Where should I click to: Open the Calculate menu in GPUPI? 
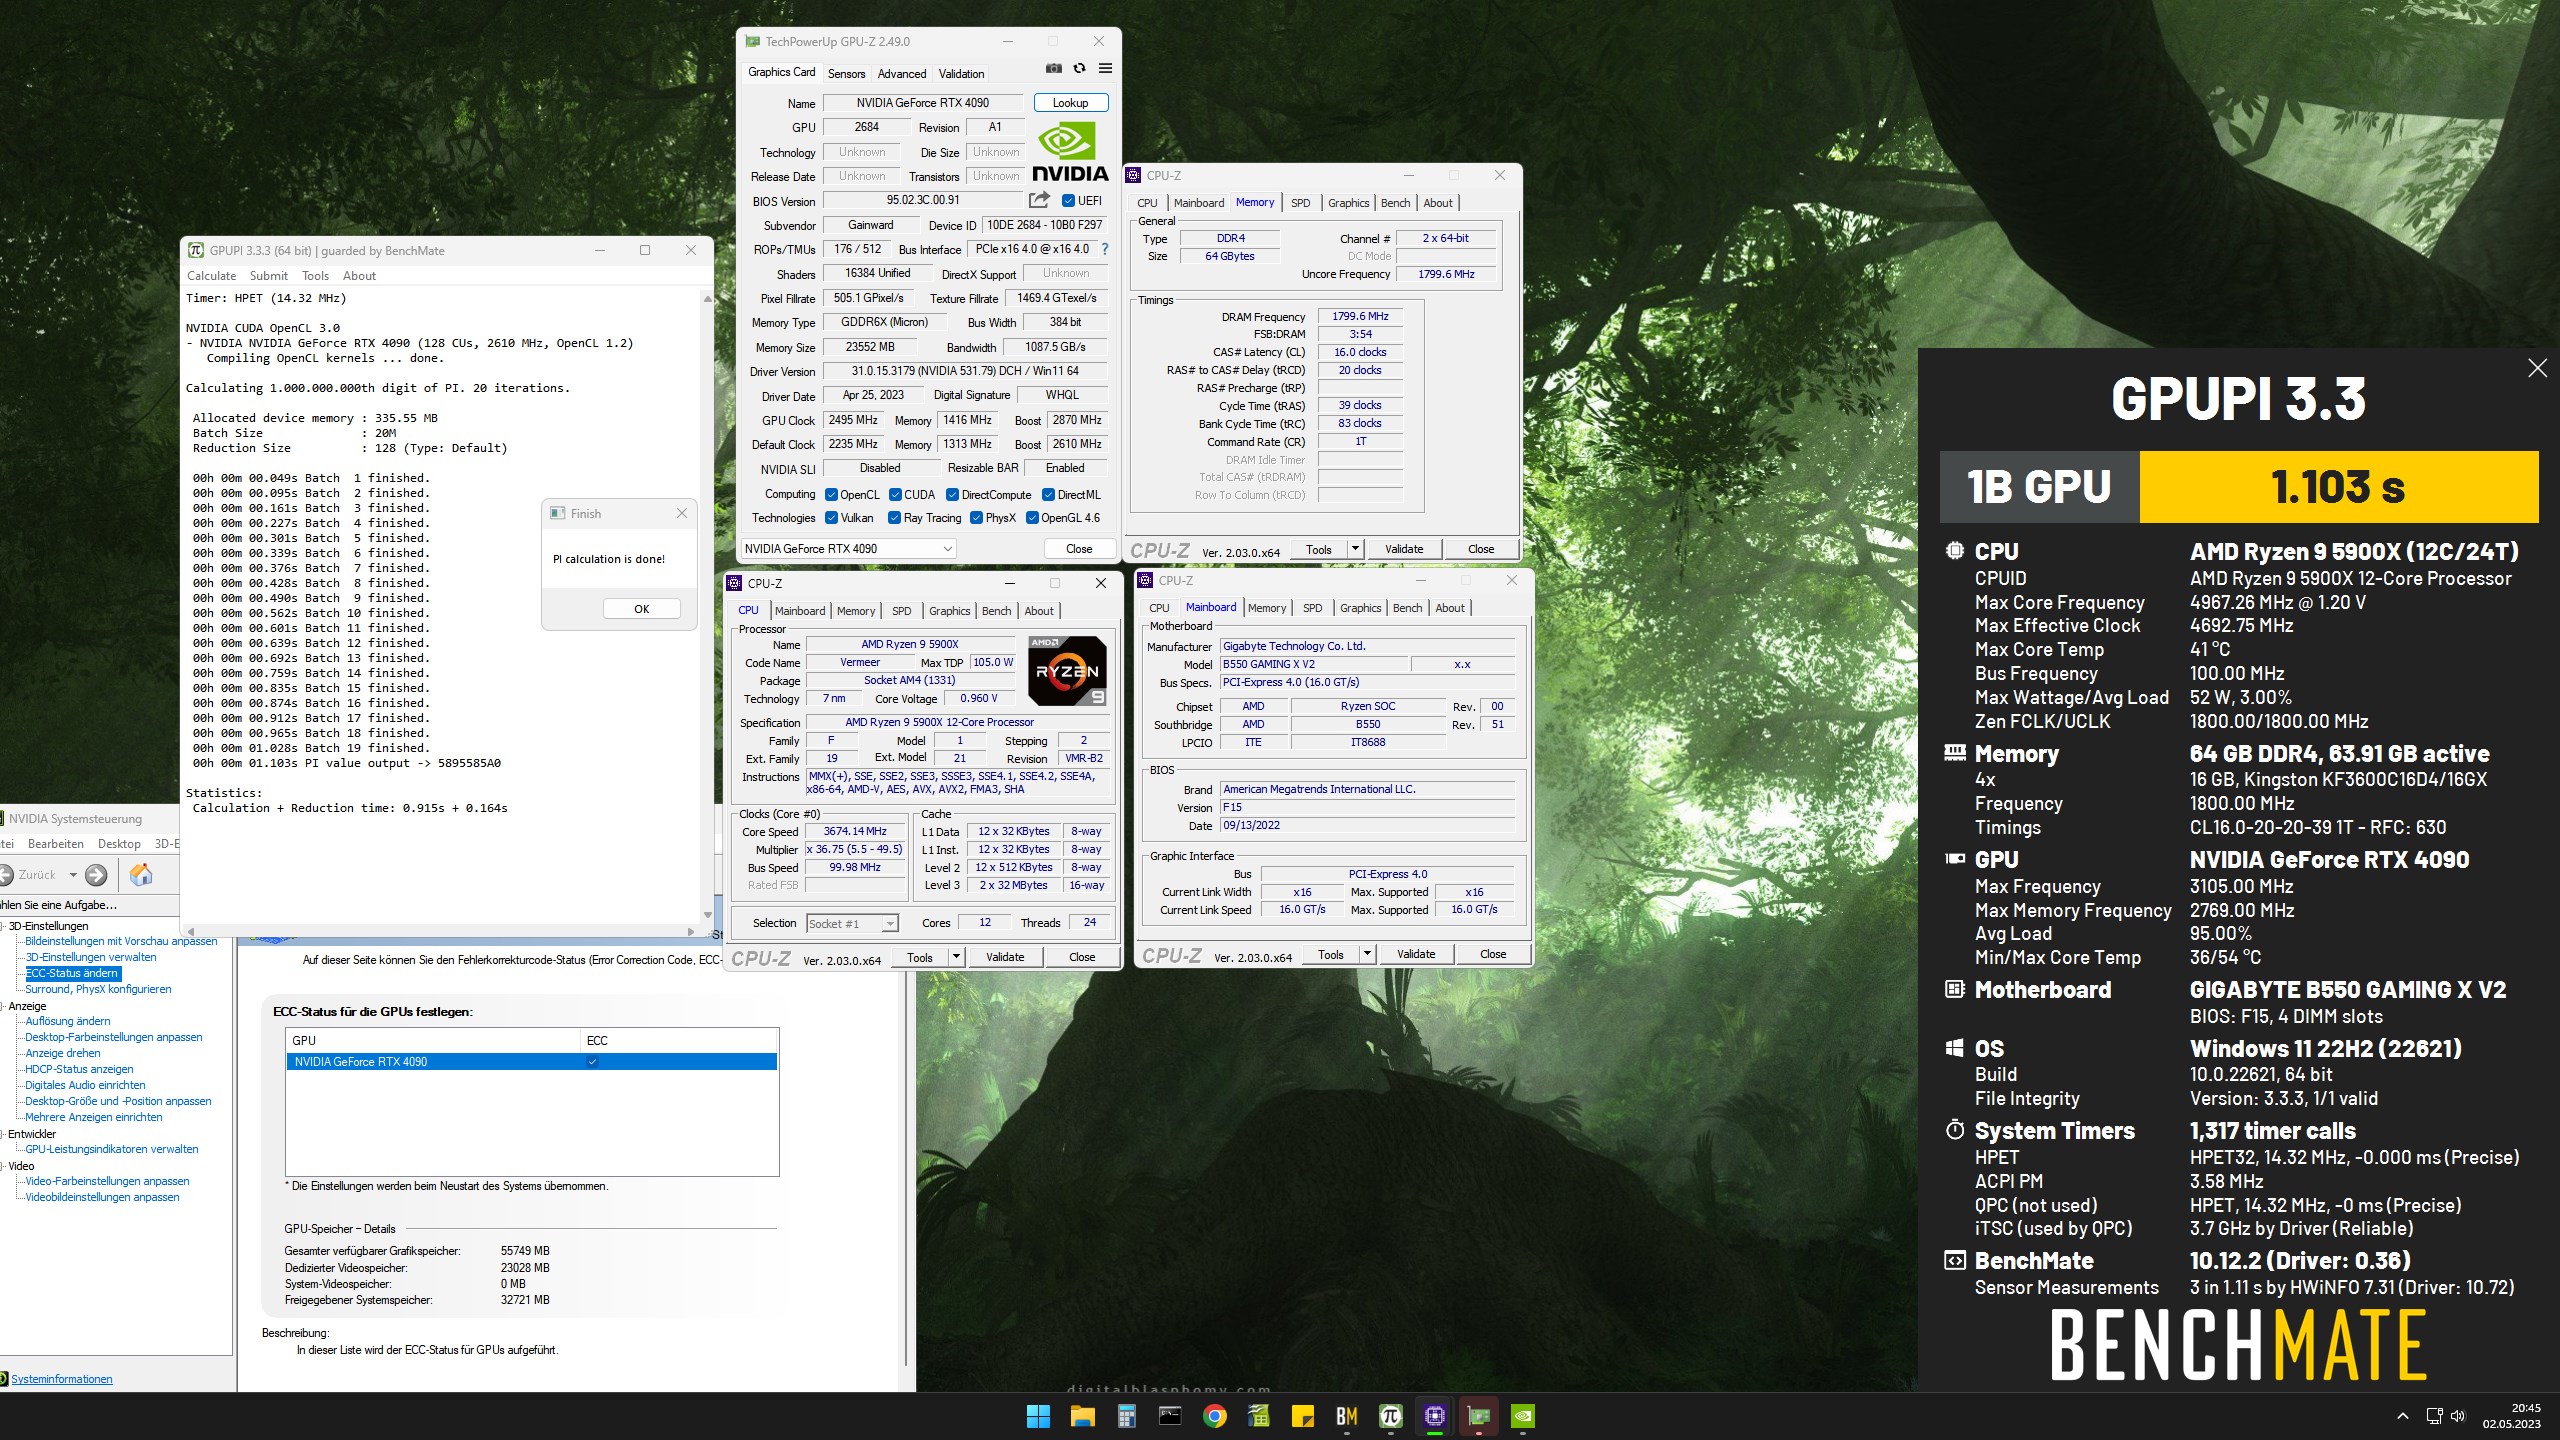coord(212,276)
